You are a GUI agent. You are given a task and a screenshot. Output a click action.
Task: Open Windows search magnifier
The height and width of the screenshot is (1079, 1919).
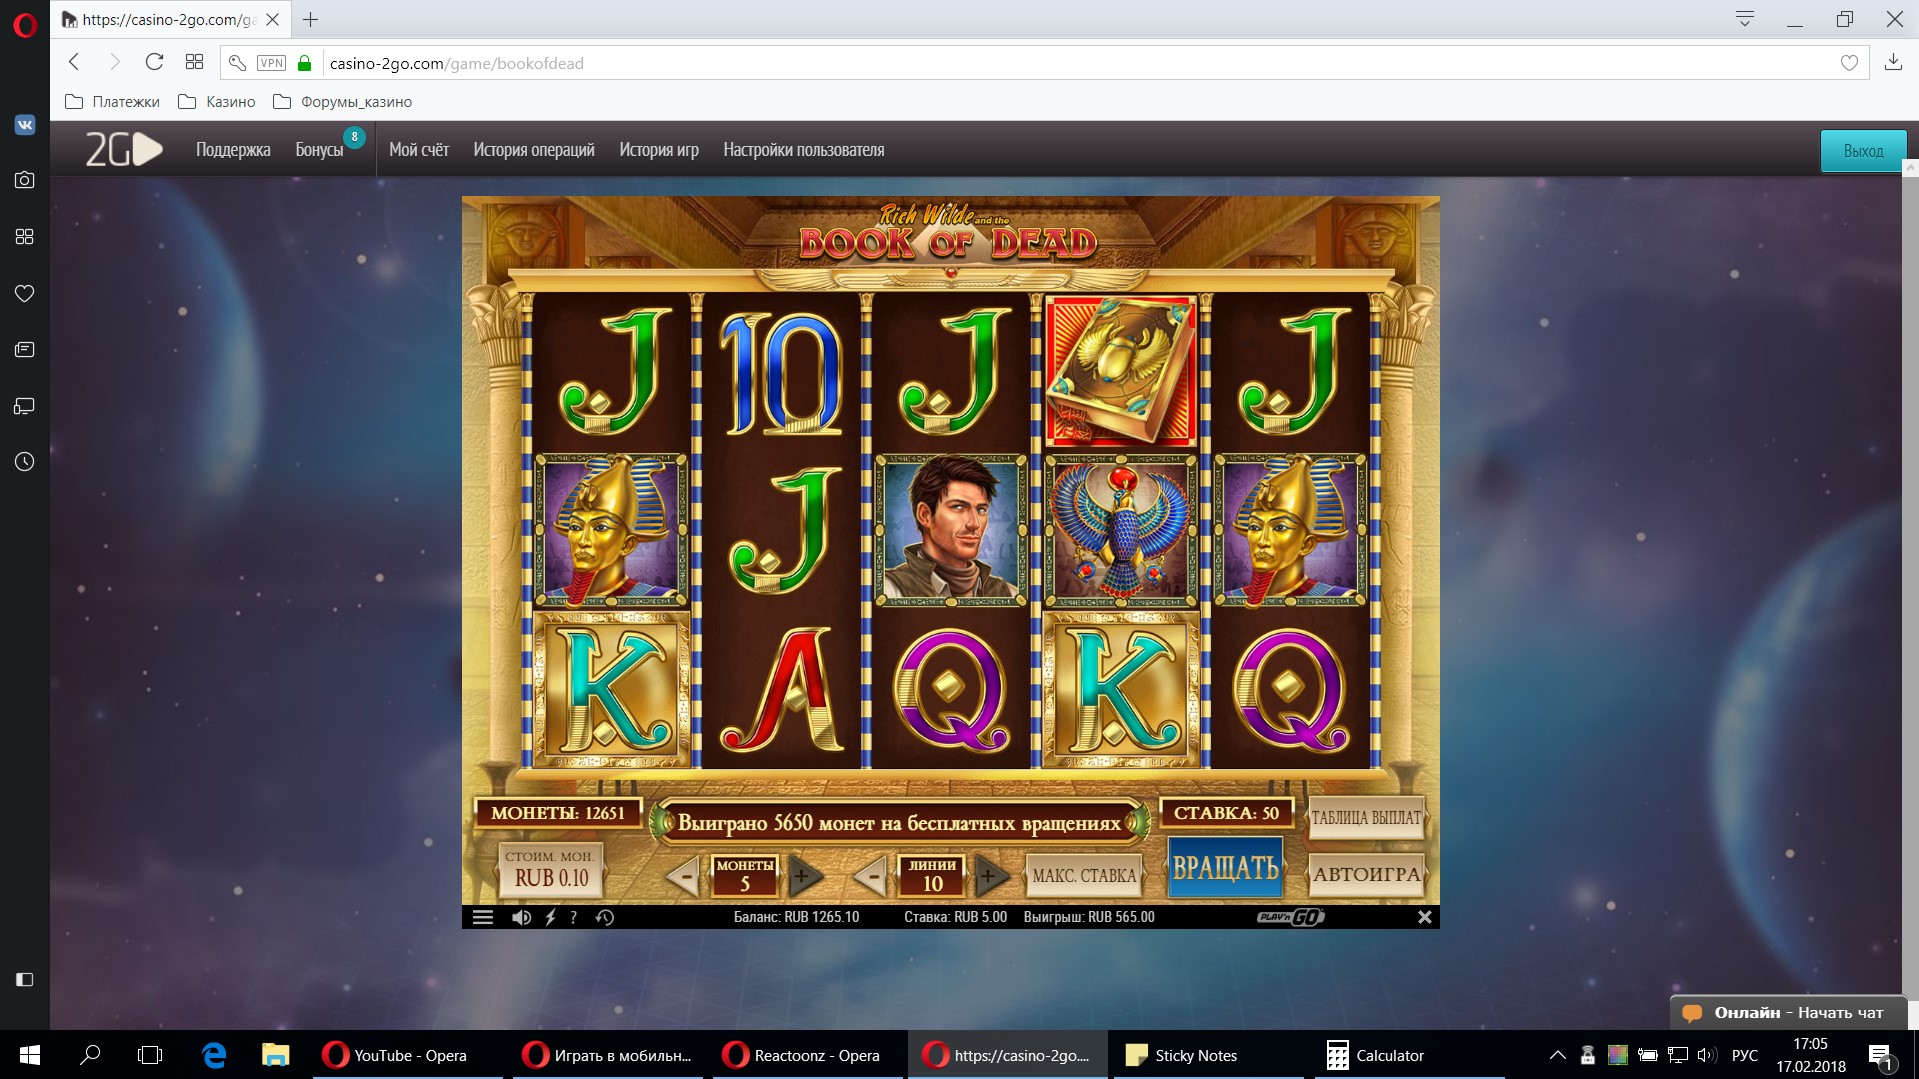pos(90,1055)
